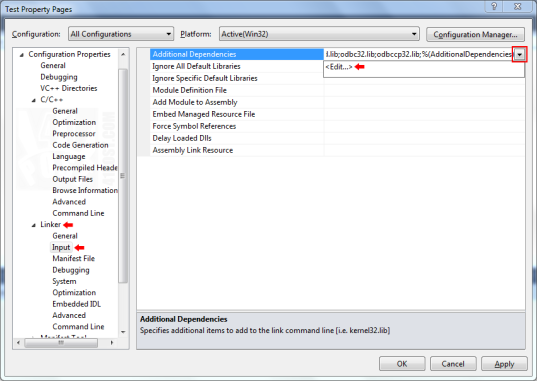Screen dimensions: 537x381
Task: Open Embedded IDL page
Action: tap(76, 304)
